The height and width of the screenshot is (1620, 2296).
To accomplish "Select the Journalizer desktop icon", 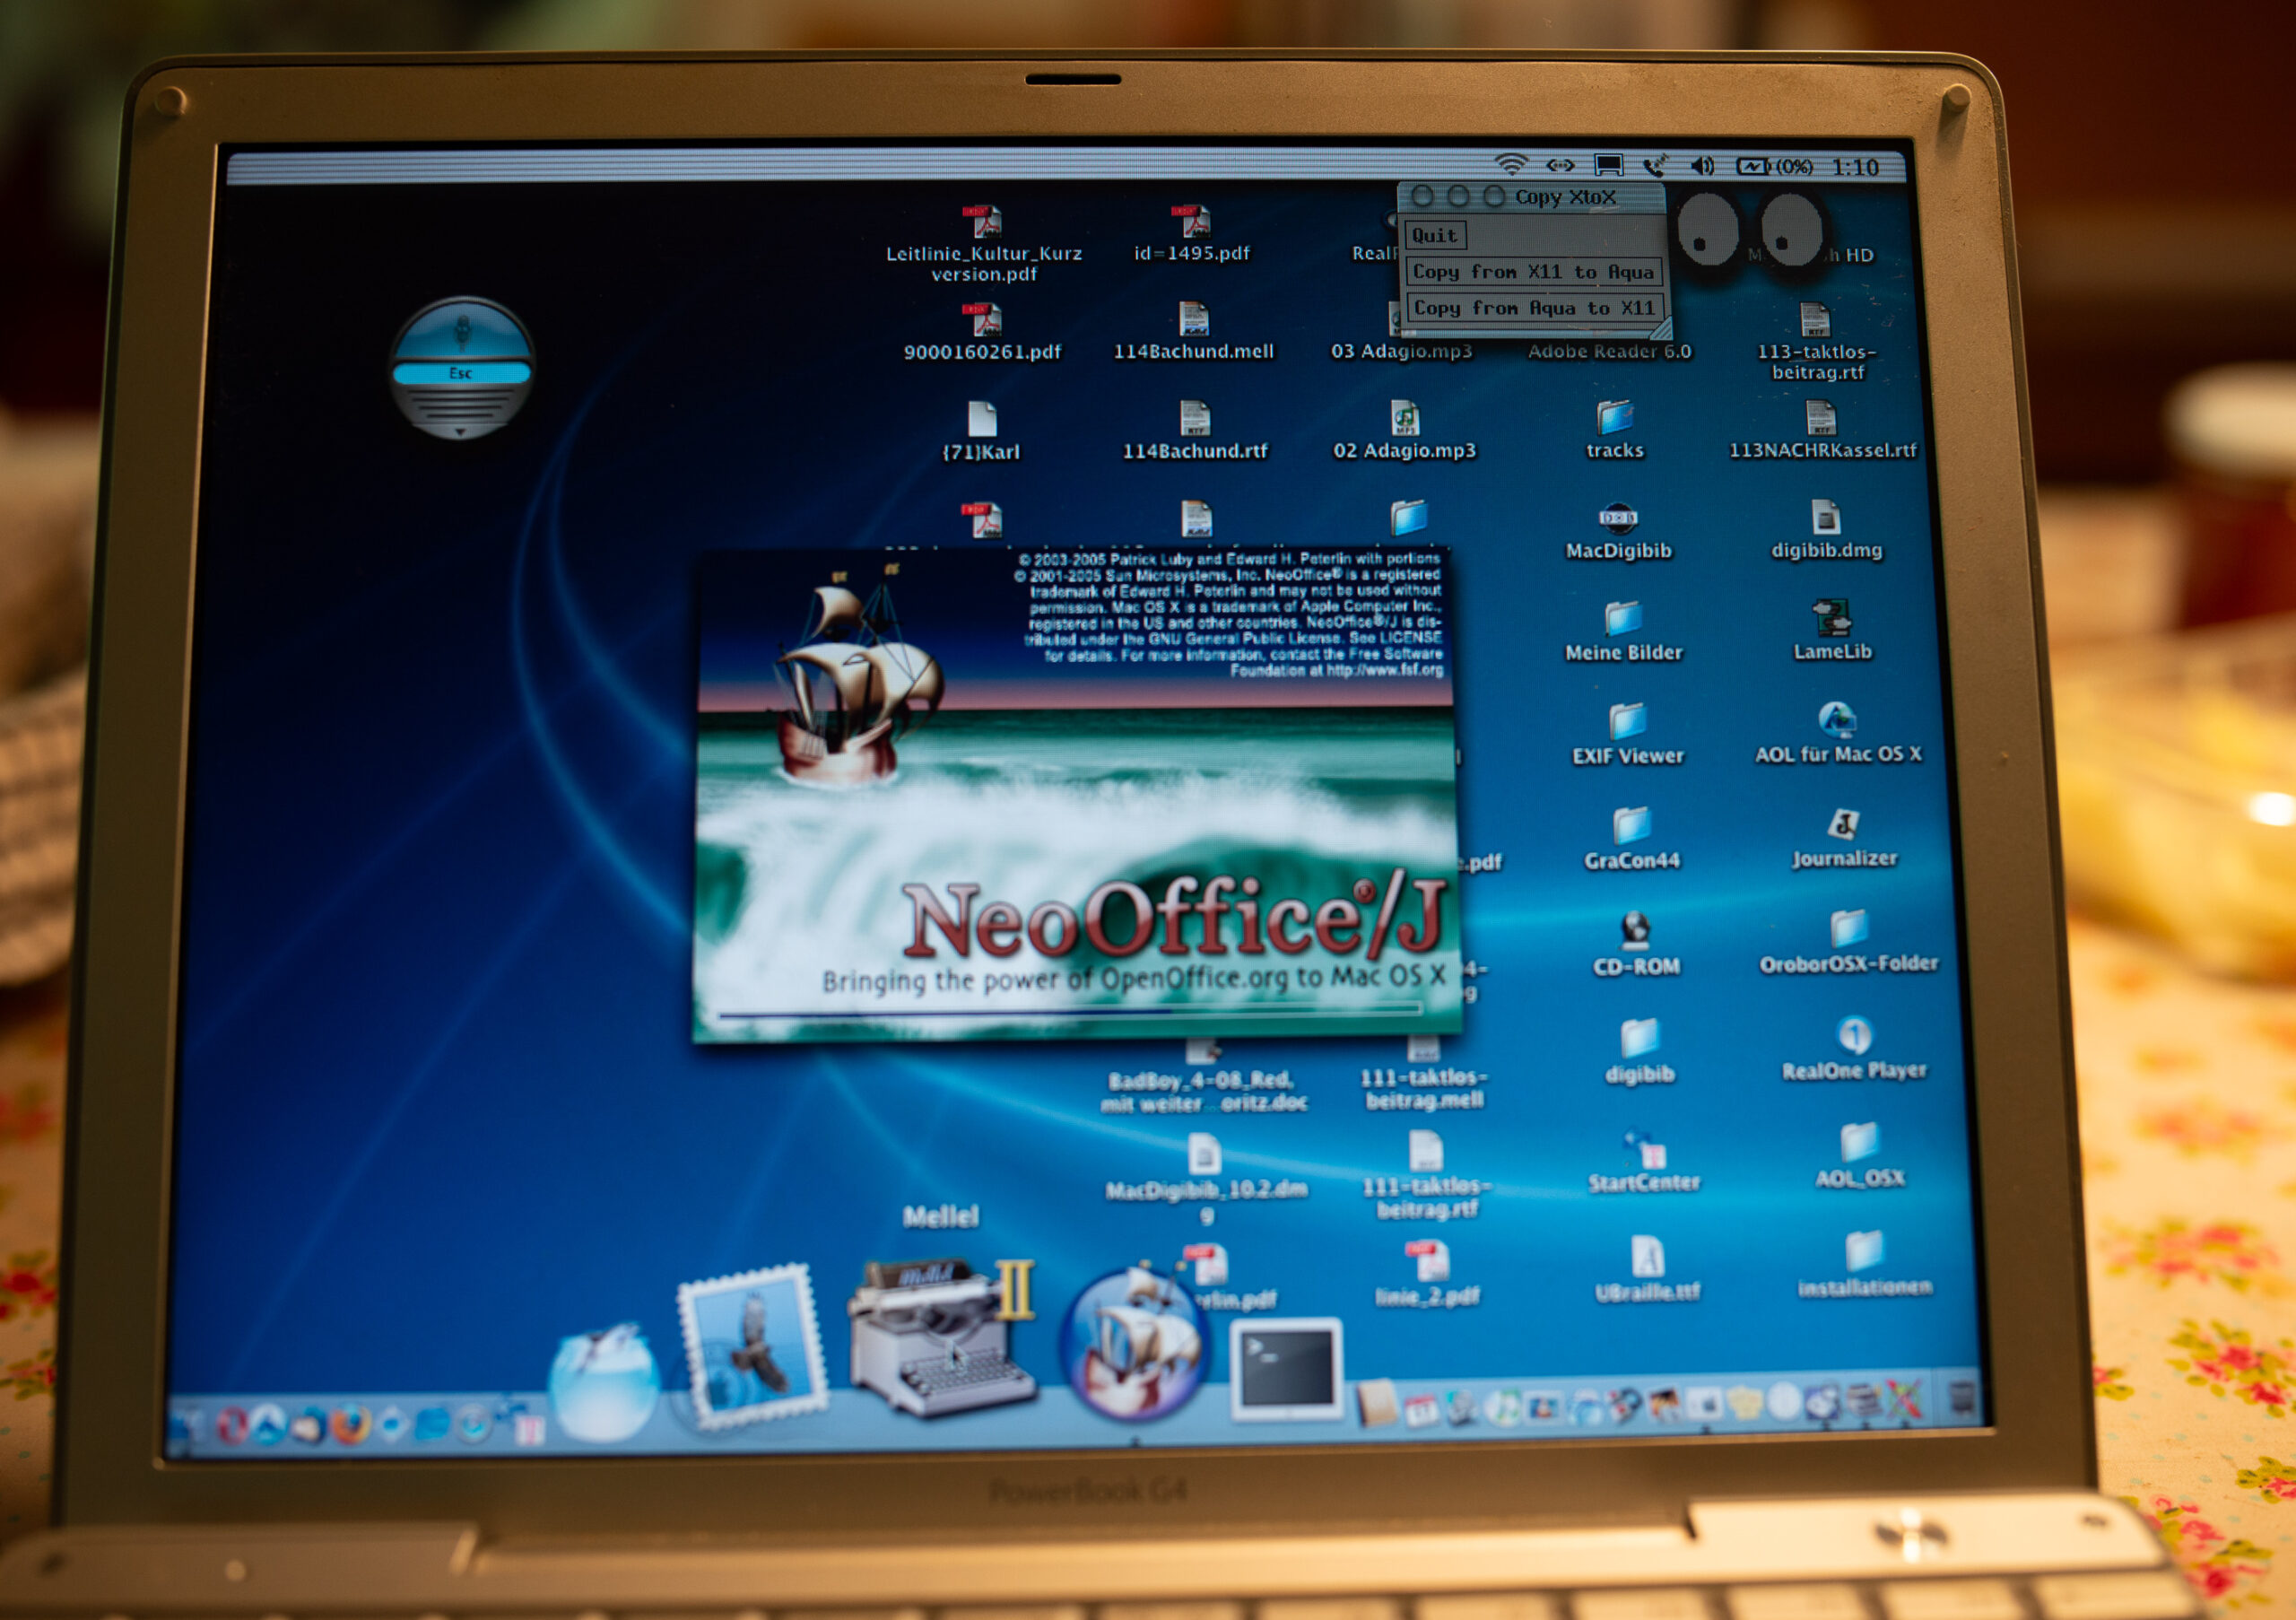I will point(1843,825).
